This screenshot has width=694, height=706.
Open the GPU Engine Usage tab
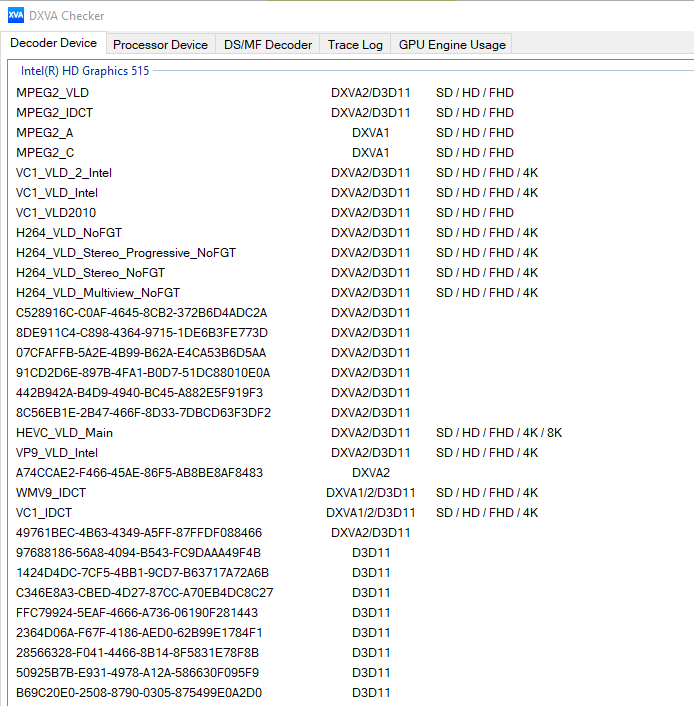coord(452,44)
